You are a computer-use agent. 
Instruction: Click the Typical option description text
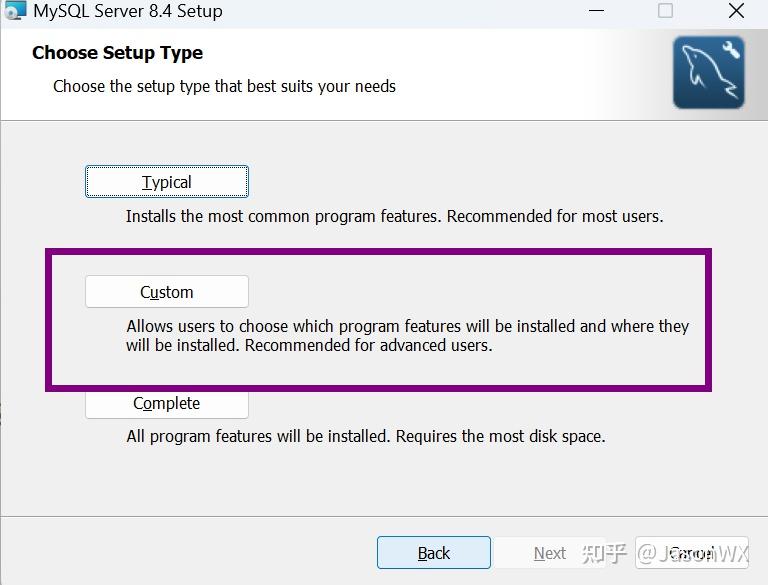point(394,216)
